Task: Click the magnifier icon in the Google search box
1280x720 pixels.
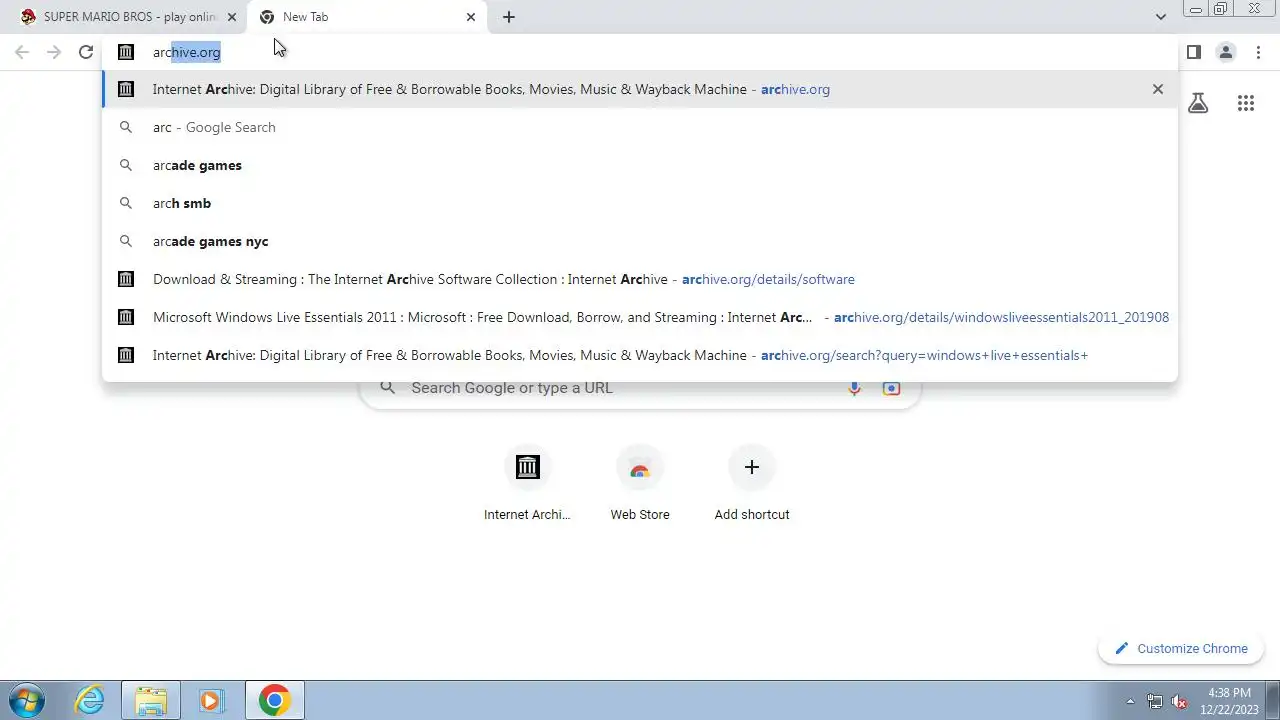Action: click(388, 388)
